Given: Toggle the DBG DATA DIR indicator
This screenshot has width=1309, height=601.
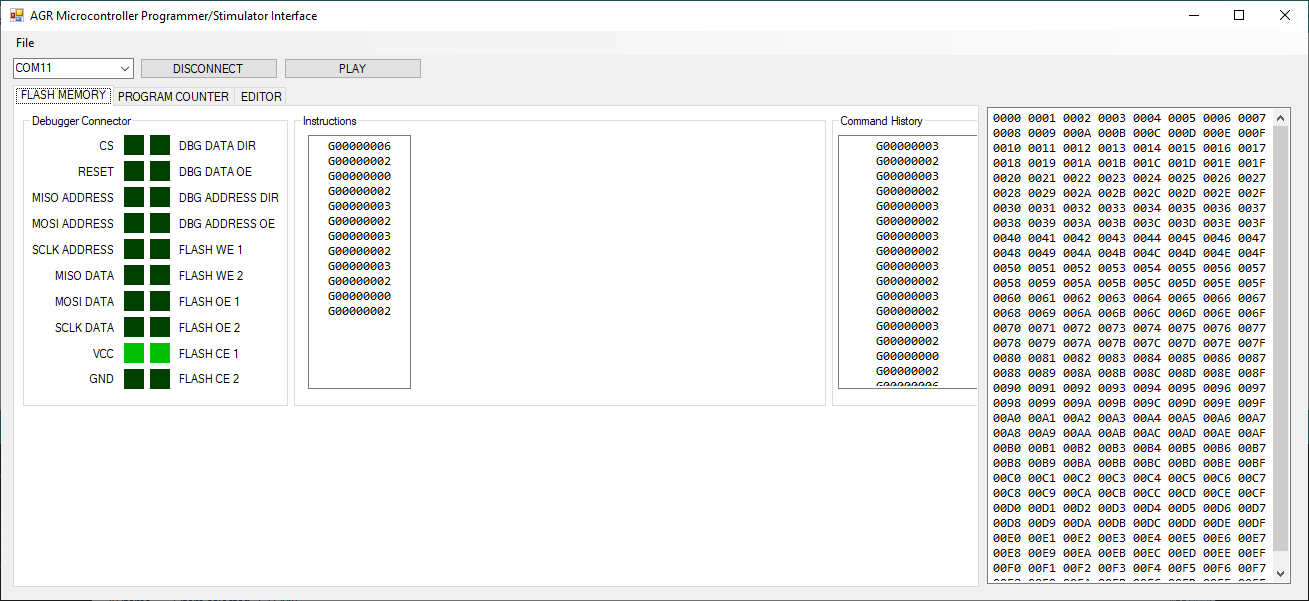Looking at the screenshot, I should coord(160,145).
